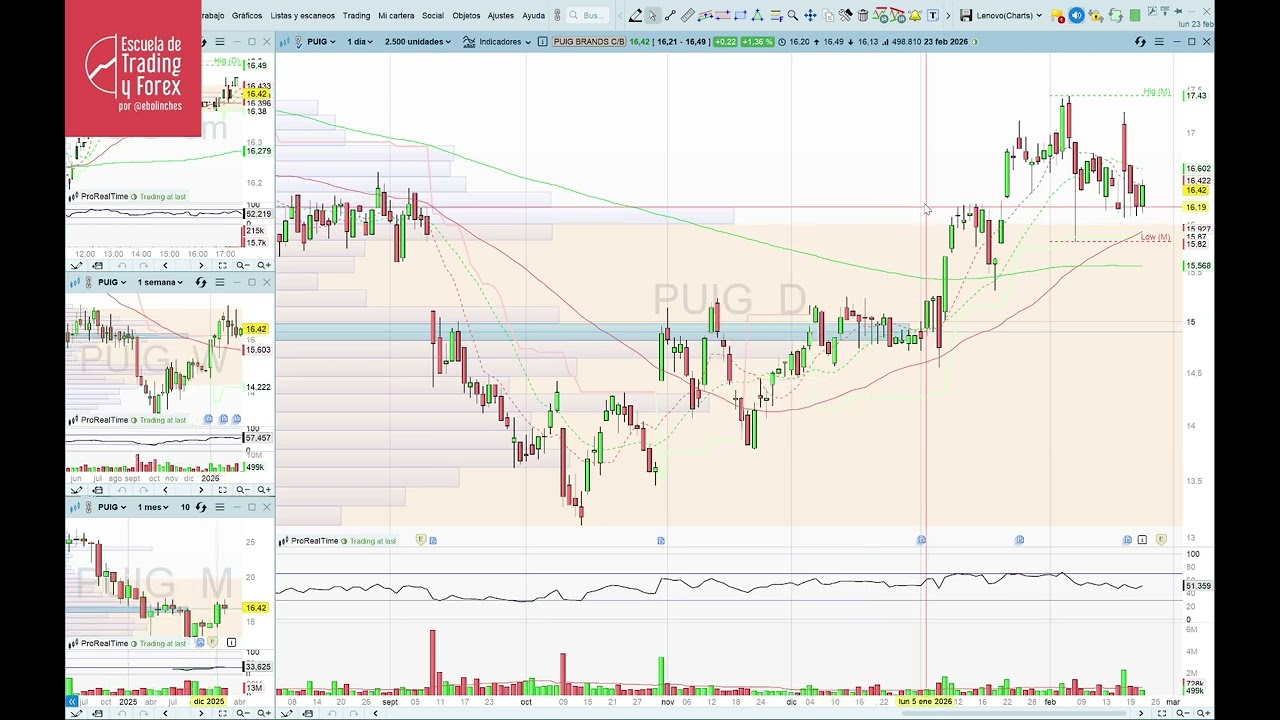Click the alert bell icon
The height and width of the screenshot is (720, 1280).
915,15
